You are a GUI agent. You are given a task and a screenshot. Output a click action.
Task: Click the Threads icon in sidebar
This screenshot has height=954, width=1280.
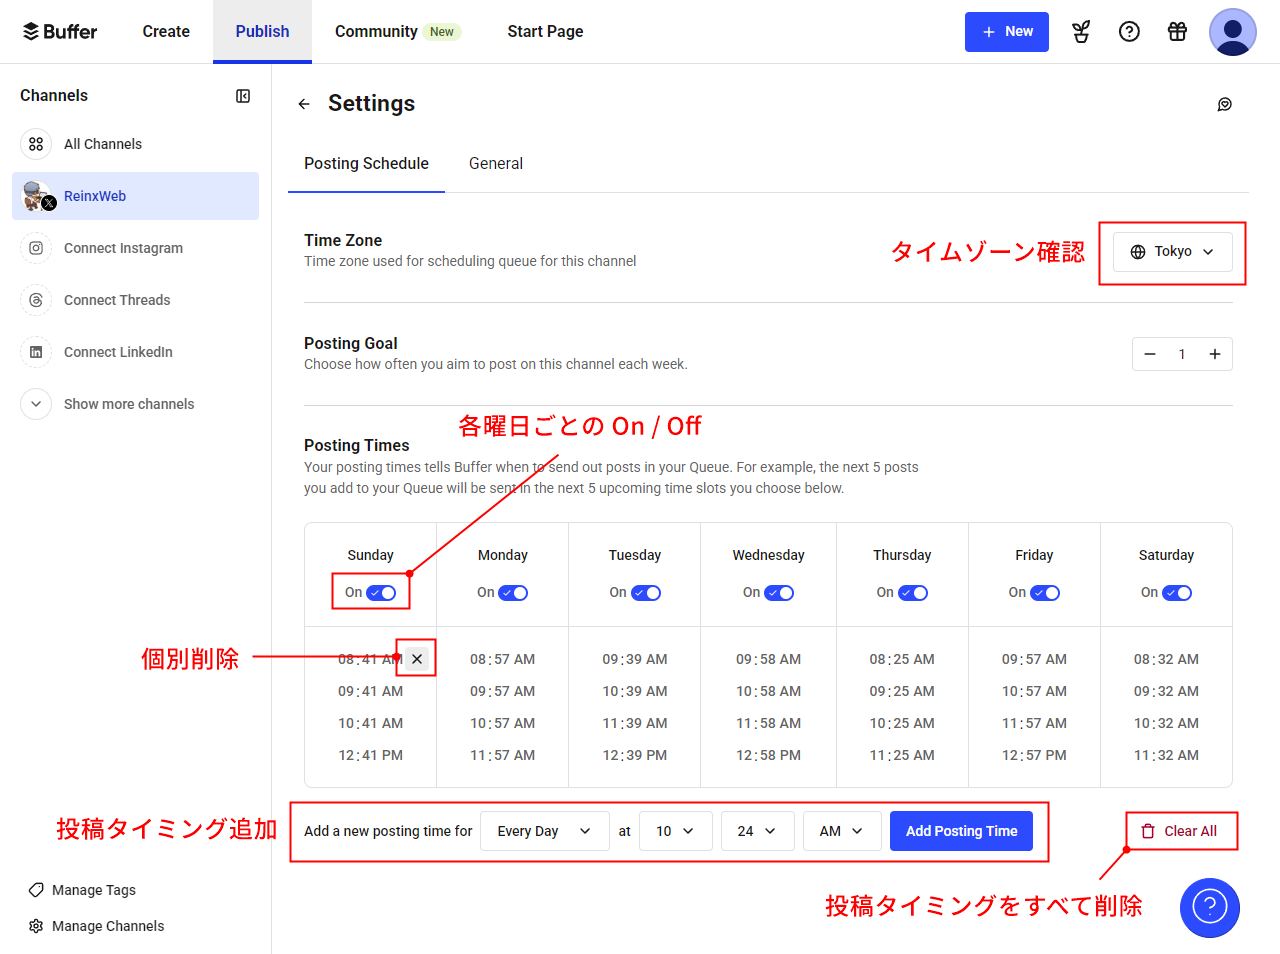(x=36, y=300)
